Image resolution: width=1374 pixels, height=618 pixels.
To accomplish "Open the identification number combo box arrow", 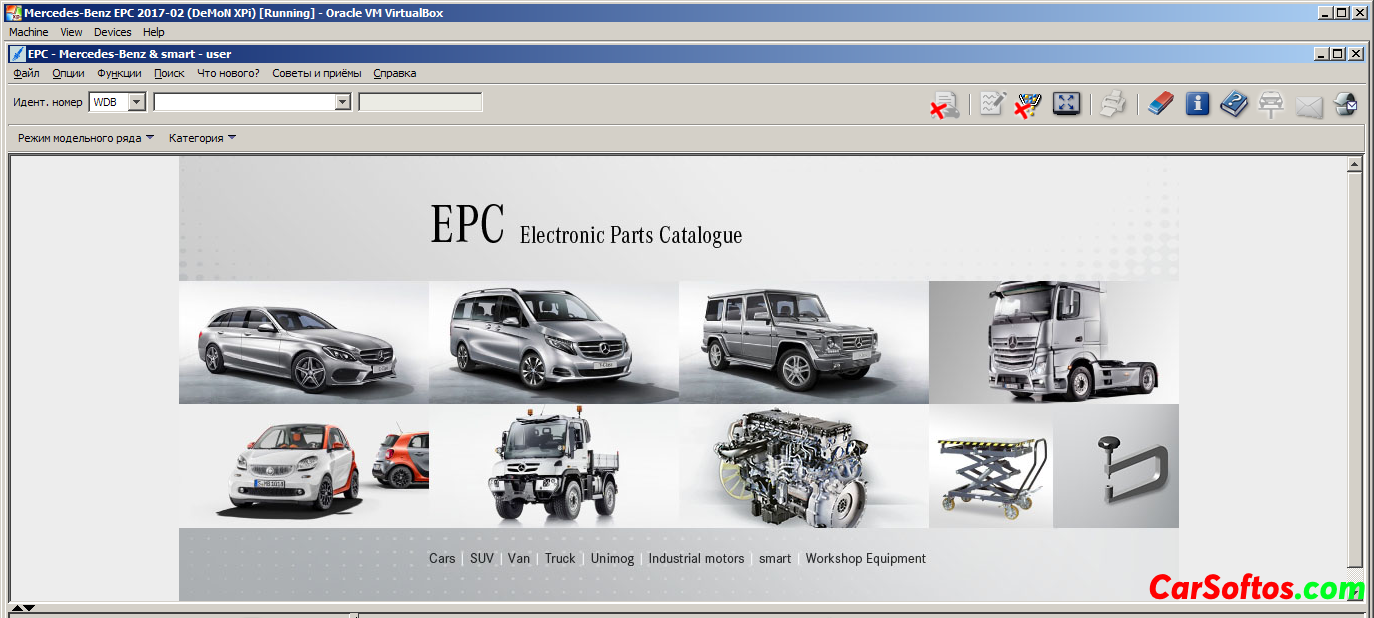I will (343, 102).
